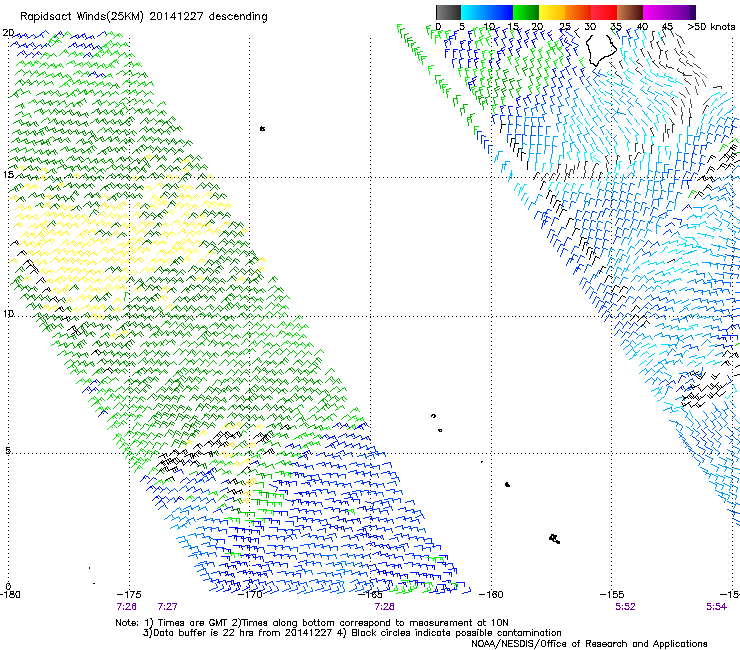The image size is (740, 650).
Task: Click the purple '7:26' swath time label
Action: 126,607
